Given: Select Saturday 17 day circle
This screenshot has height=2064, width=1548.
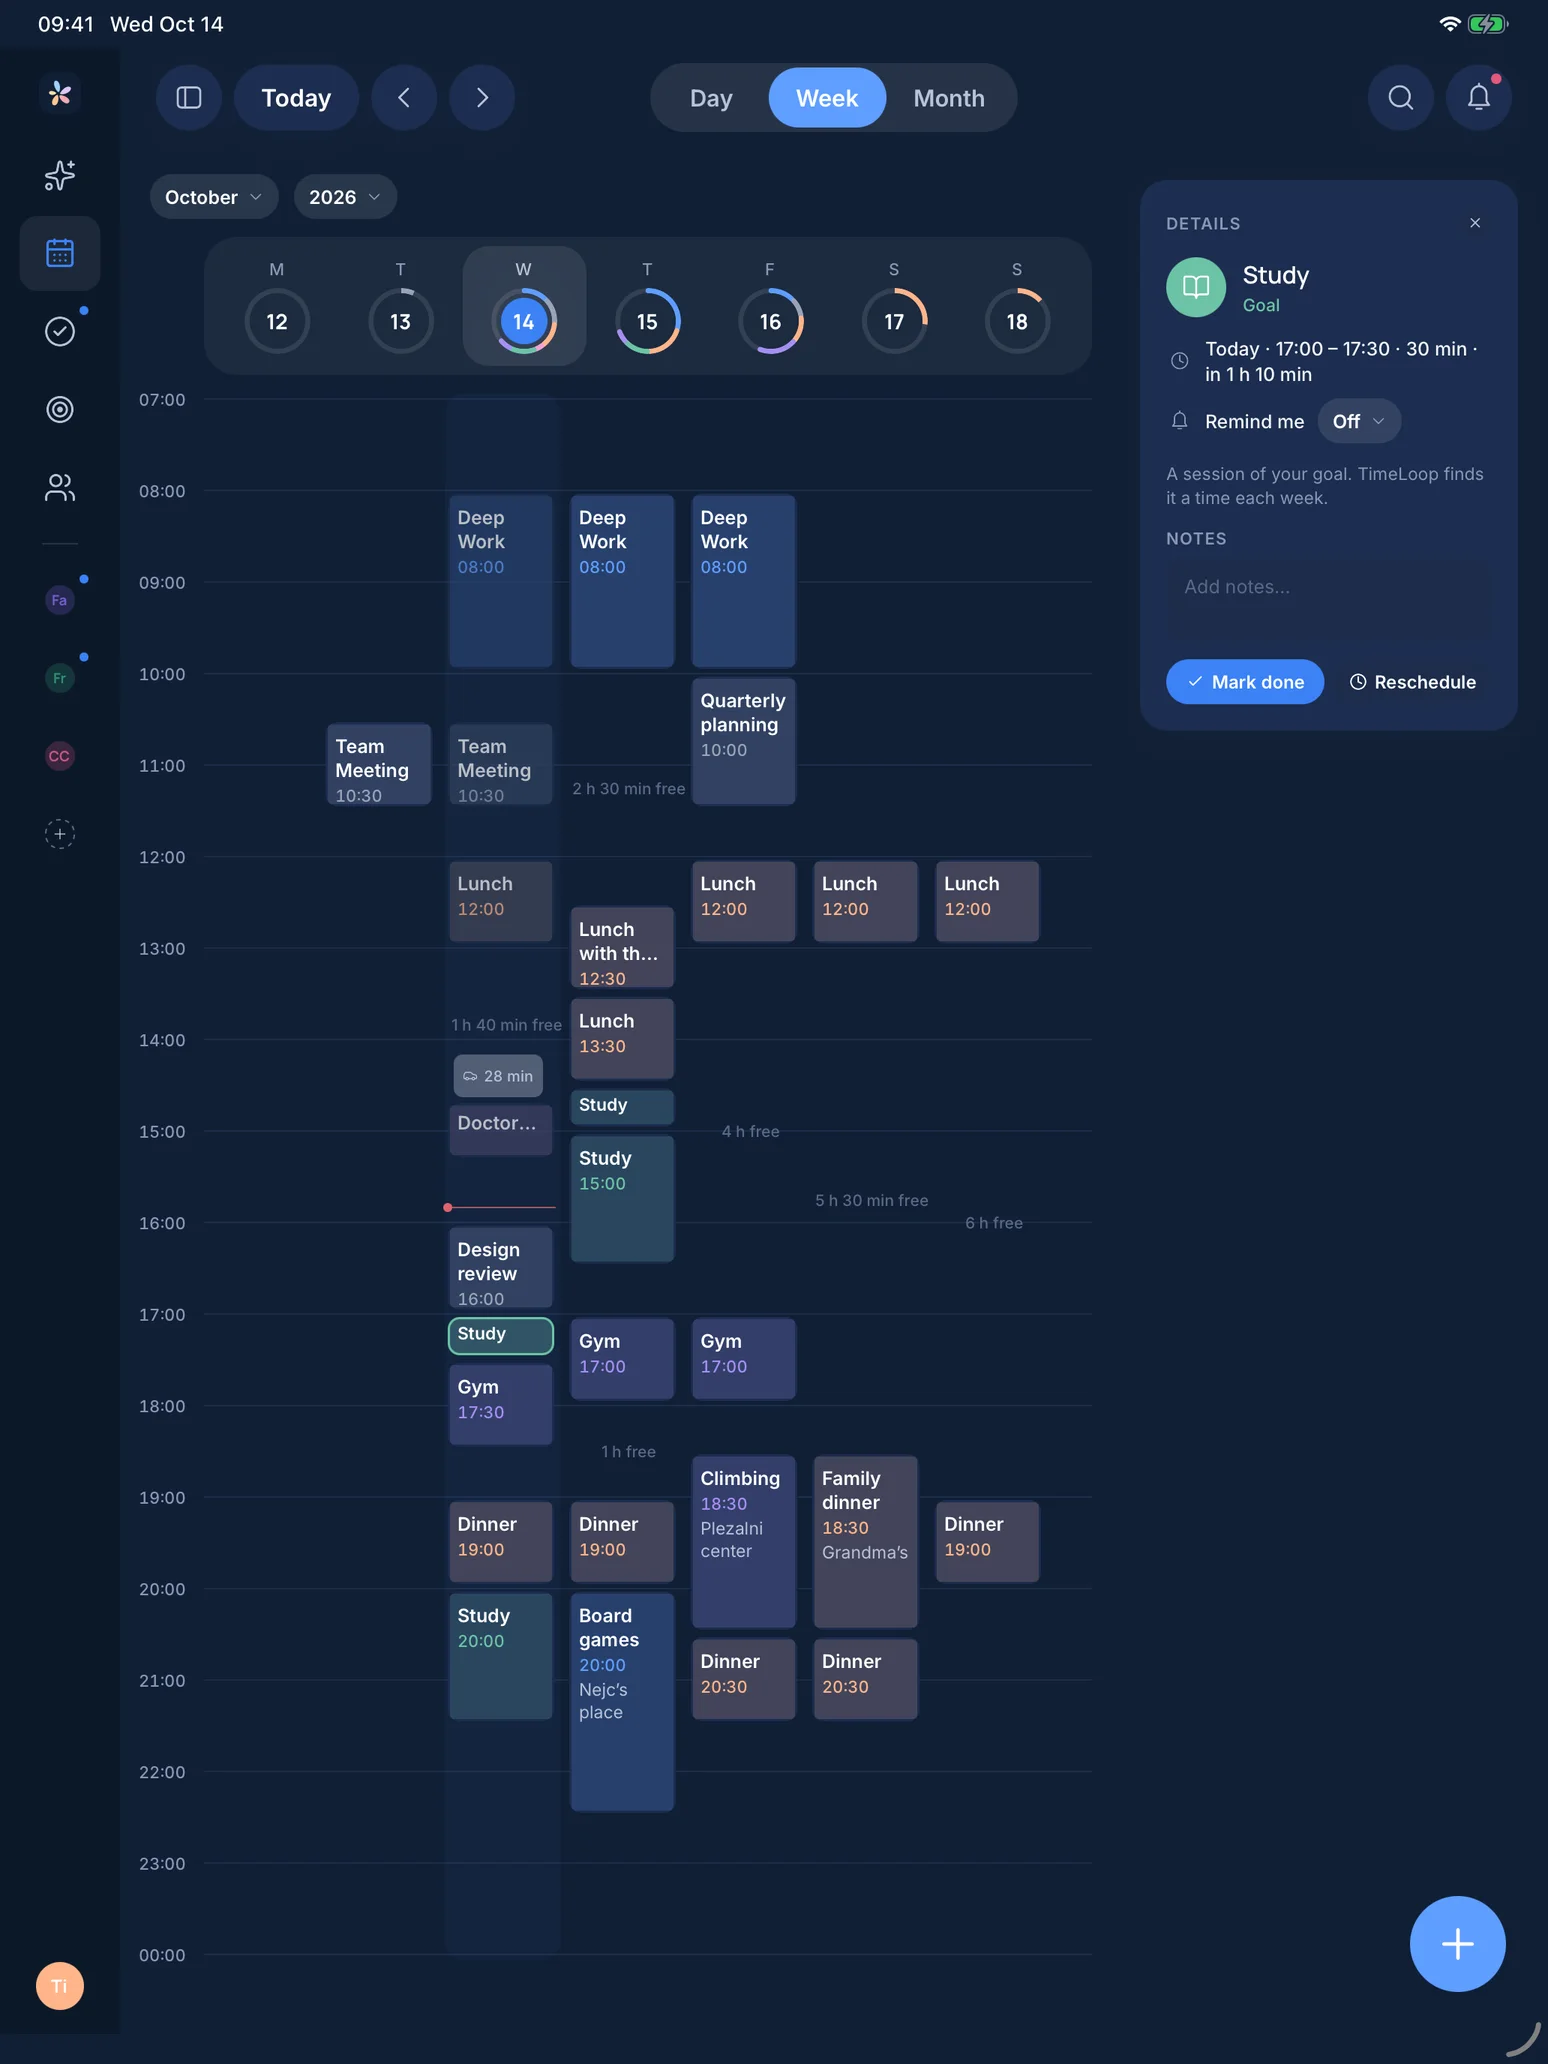Looking at the screenshot, I should [894, 321].
